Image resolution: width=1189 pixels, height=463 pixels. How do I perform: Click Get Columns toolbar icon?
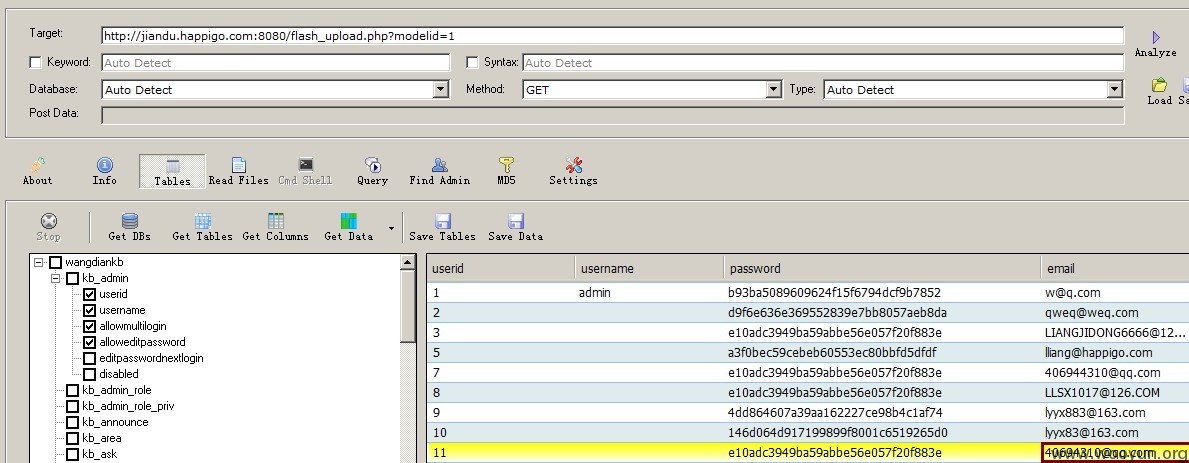(x=275, y=221)
